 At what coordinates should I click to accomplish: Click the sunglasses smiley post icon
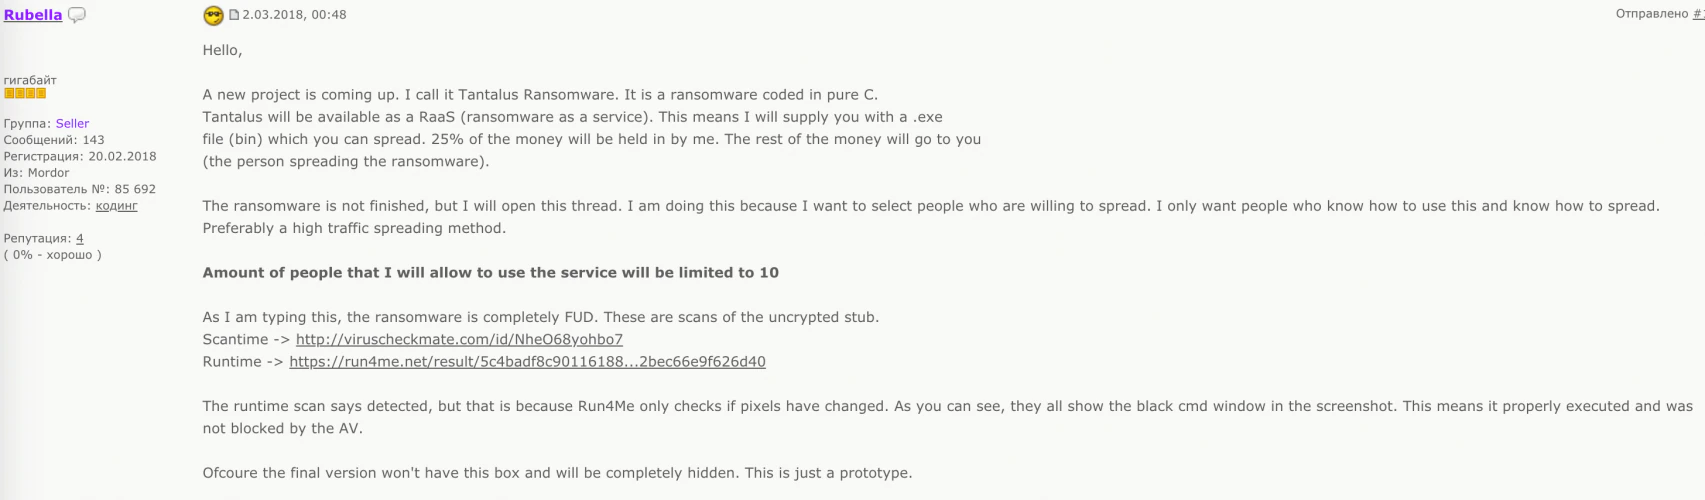(213, 15)
